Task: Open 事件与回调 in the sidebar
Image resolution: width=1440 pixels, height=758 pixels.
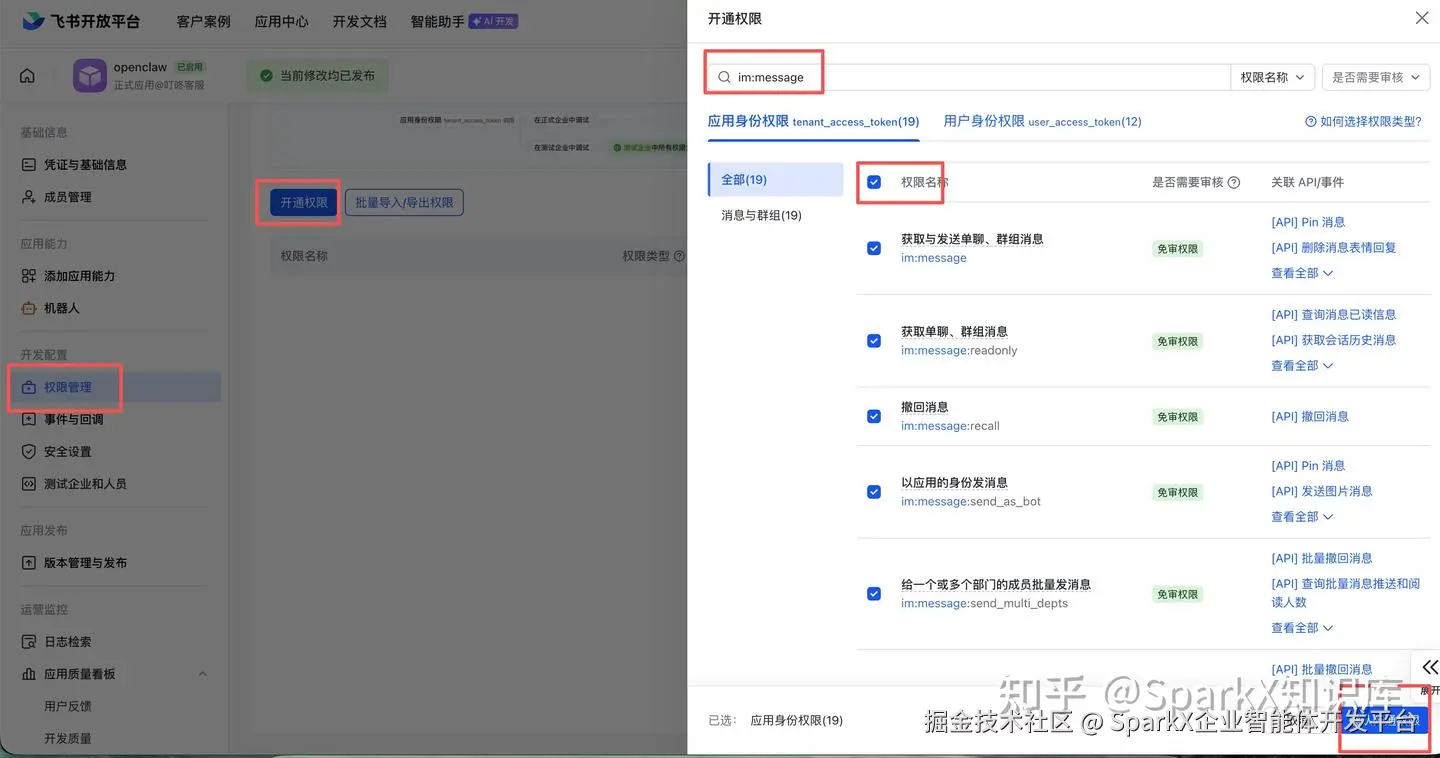Action: click(x=73, y=419)
